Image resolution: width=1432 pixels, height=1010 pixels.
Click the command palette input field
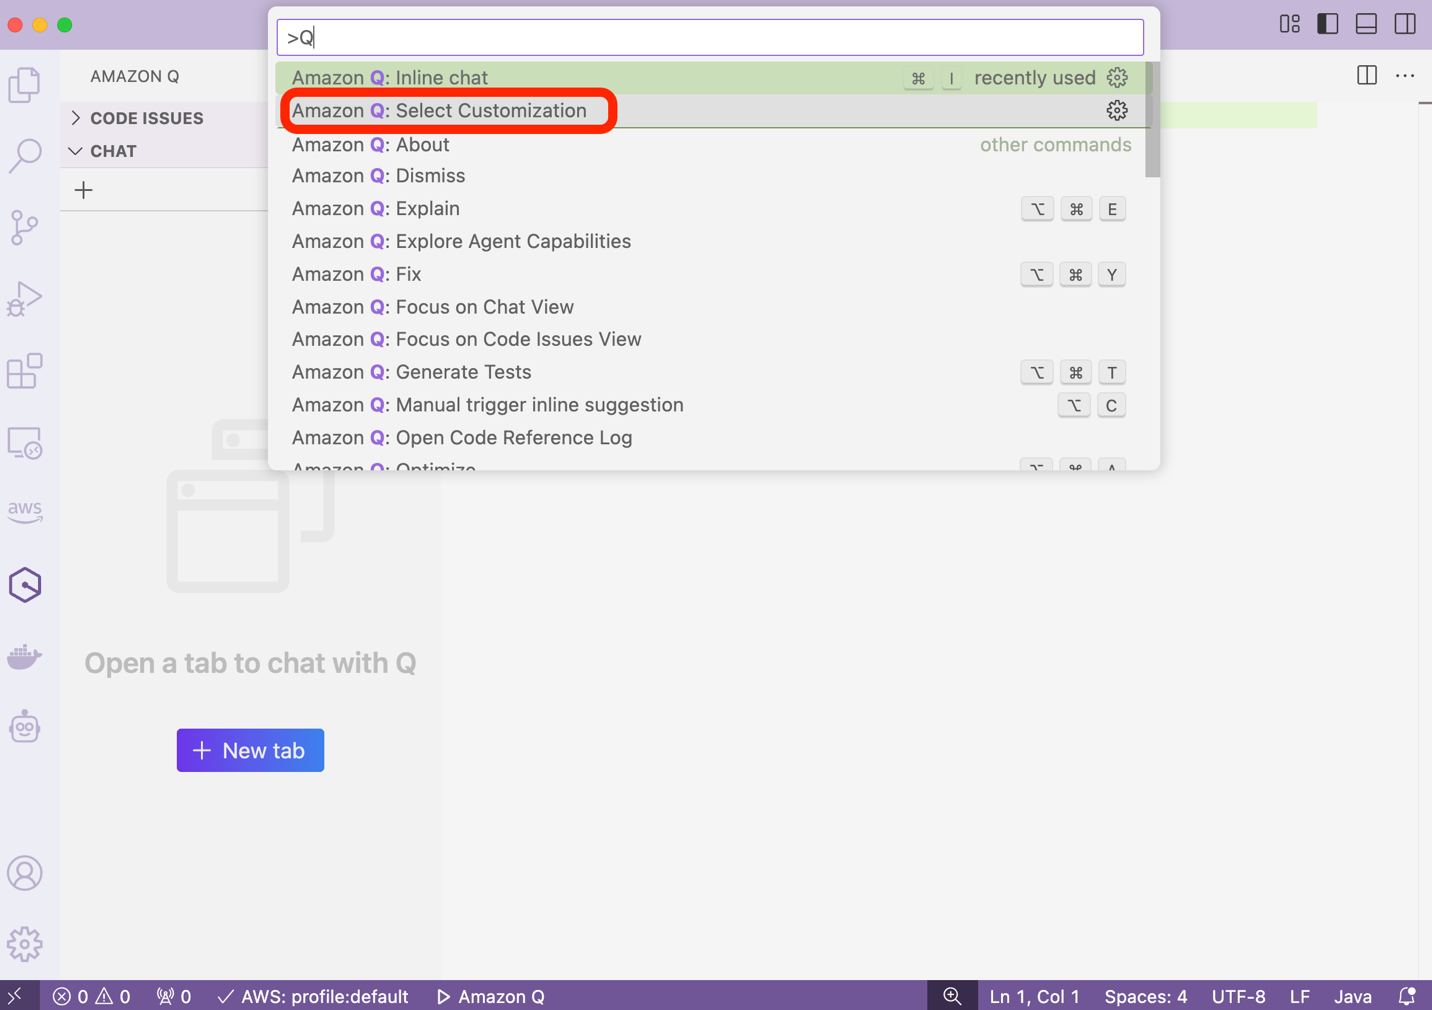710,38
